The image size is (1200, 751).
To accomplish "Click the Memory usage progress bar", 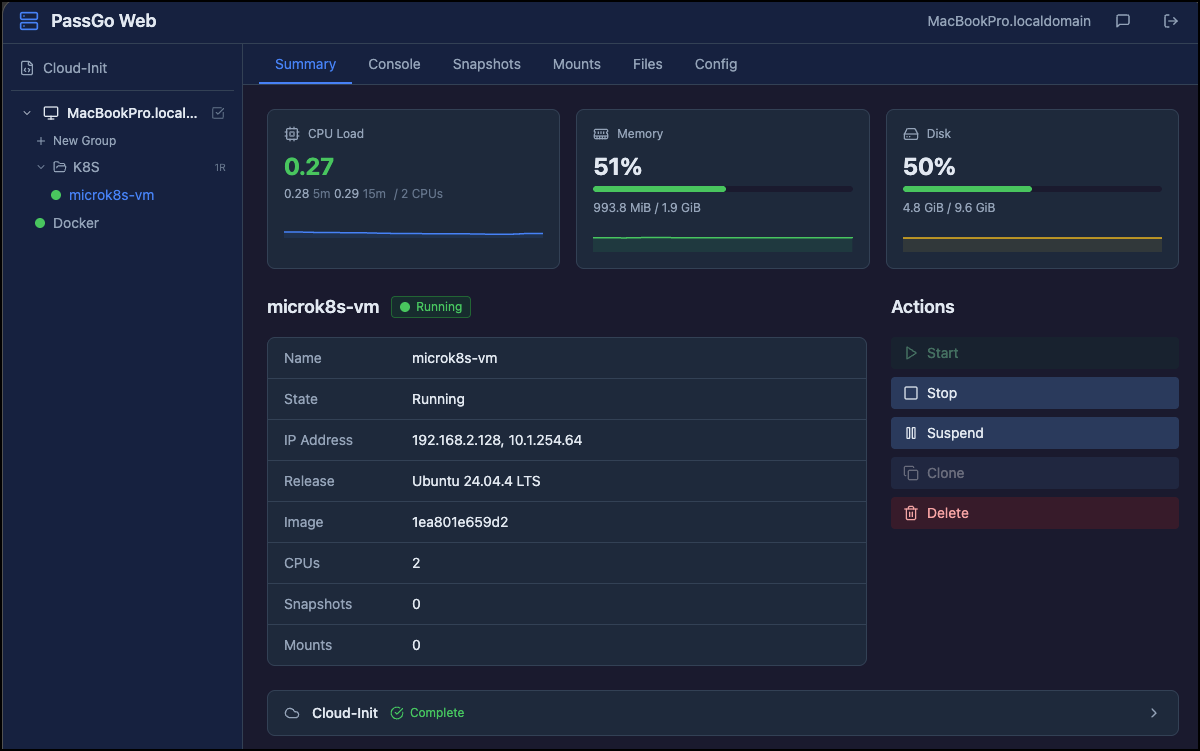I will [722, 188].
